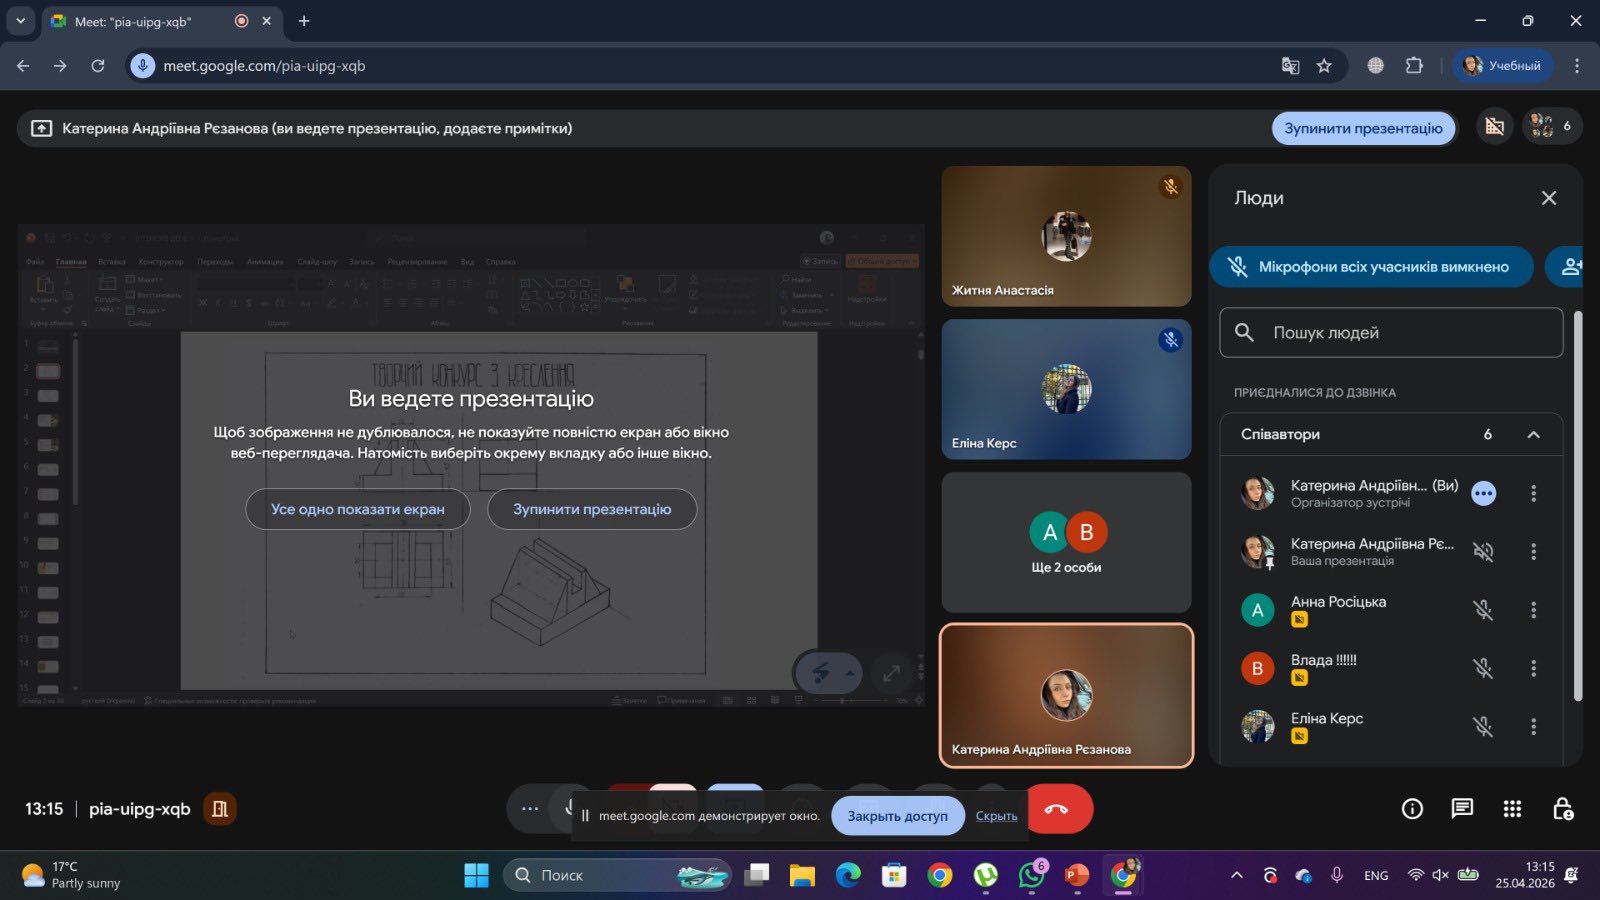
Task: Click the people panel scrollbar
Action: tap(1578, 507)
